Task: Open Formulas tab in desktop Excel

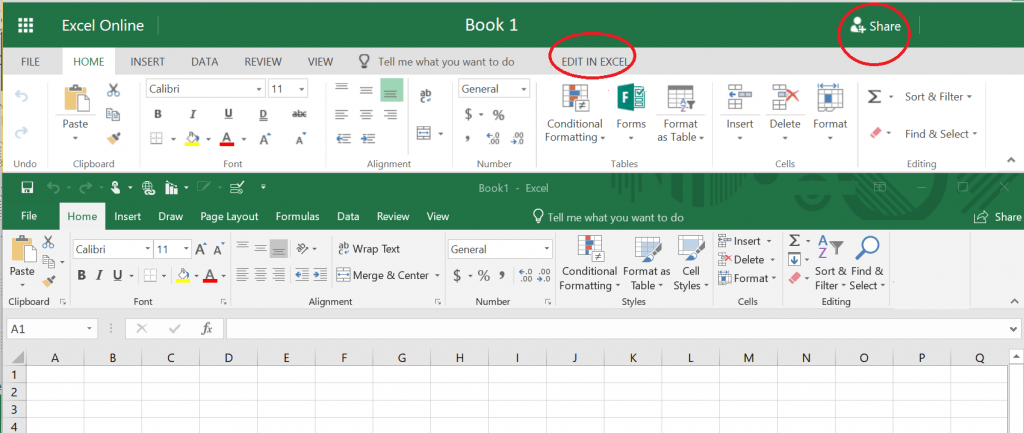Action: pos(298,216)
